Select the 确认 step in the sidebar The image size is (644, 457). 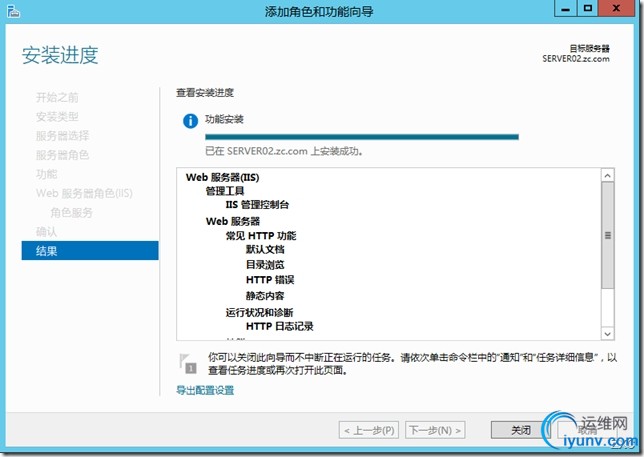pyautogui.click(x=46, y=232)
